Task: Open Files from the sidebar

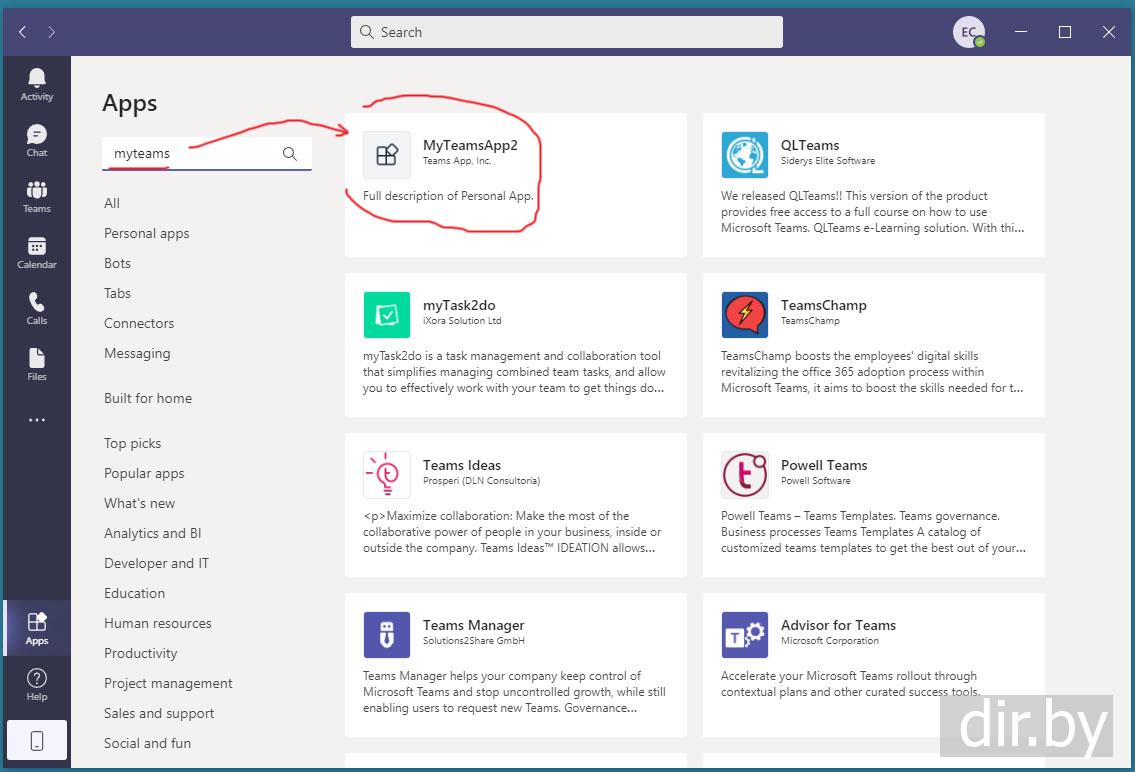Action: [37, 365]
